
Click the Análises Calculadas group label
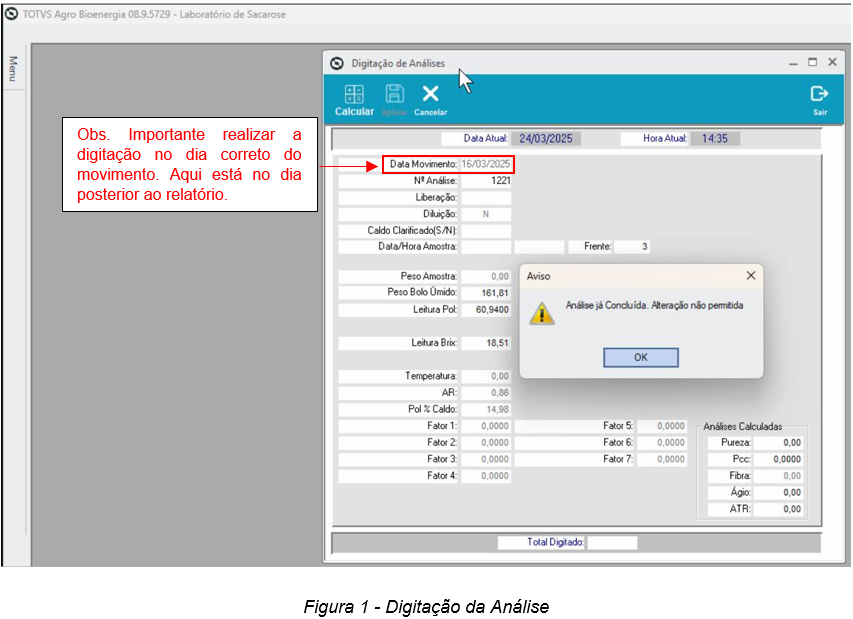[x=743, y=426]
